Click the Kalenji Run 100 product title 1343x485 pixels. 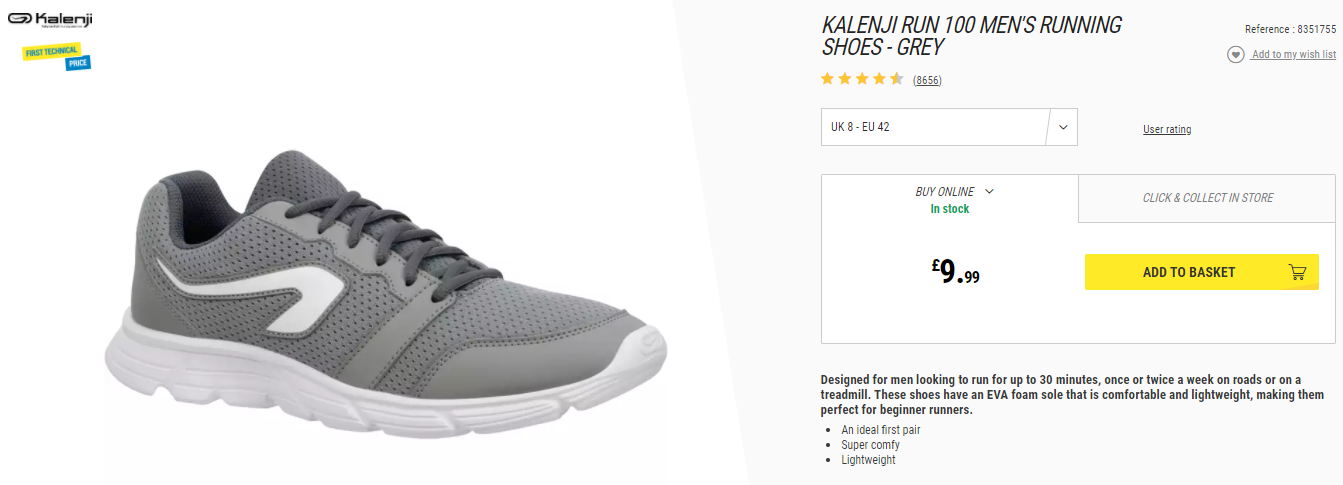972,36
